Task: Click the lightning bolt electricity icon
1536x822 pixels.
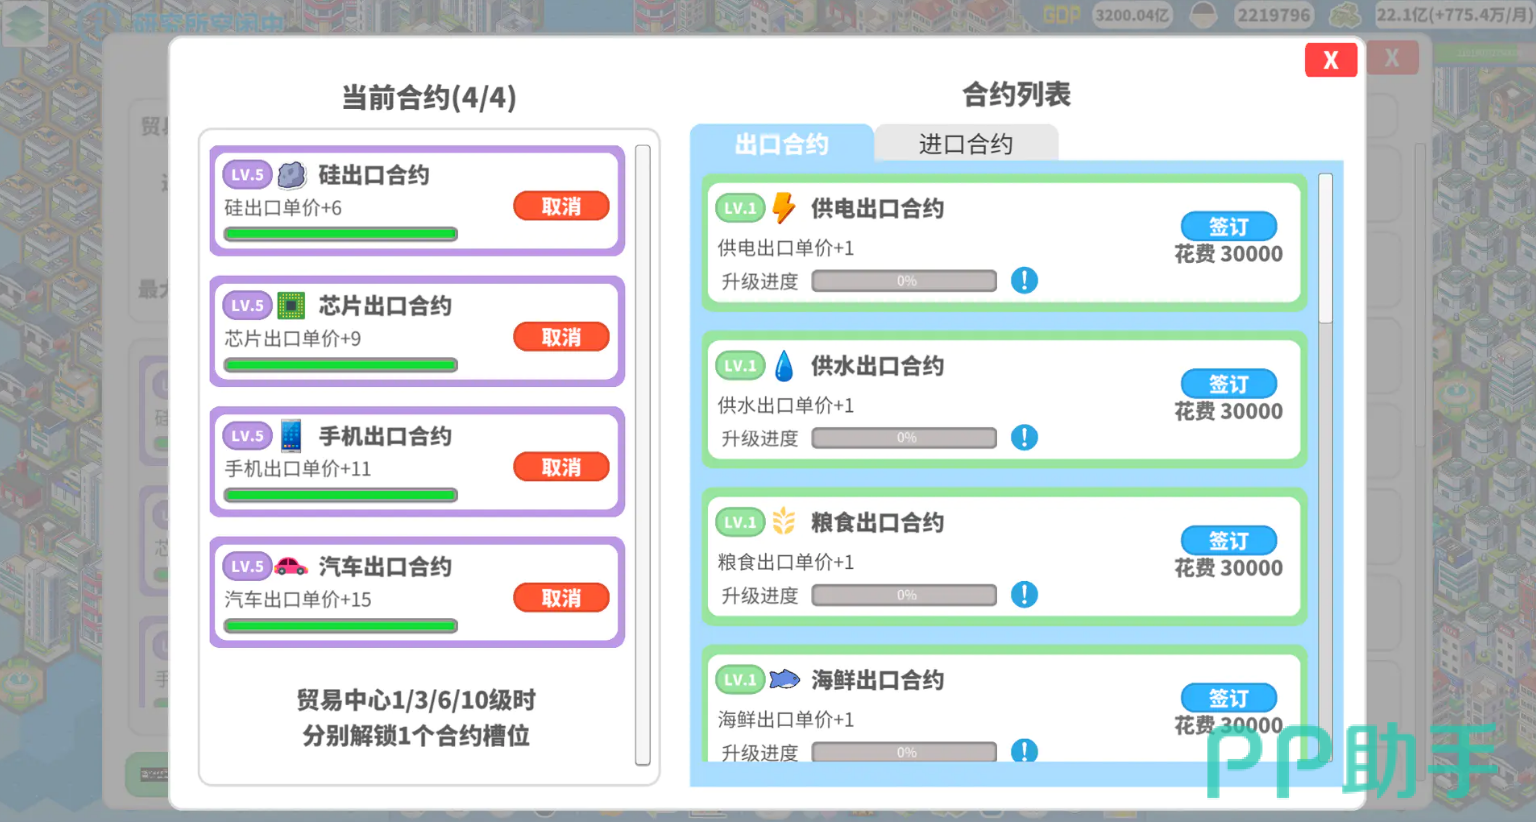Action: [x=784, y=208]
